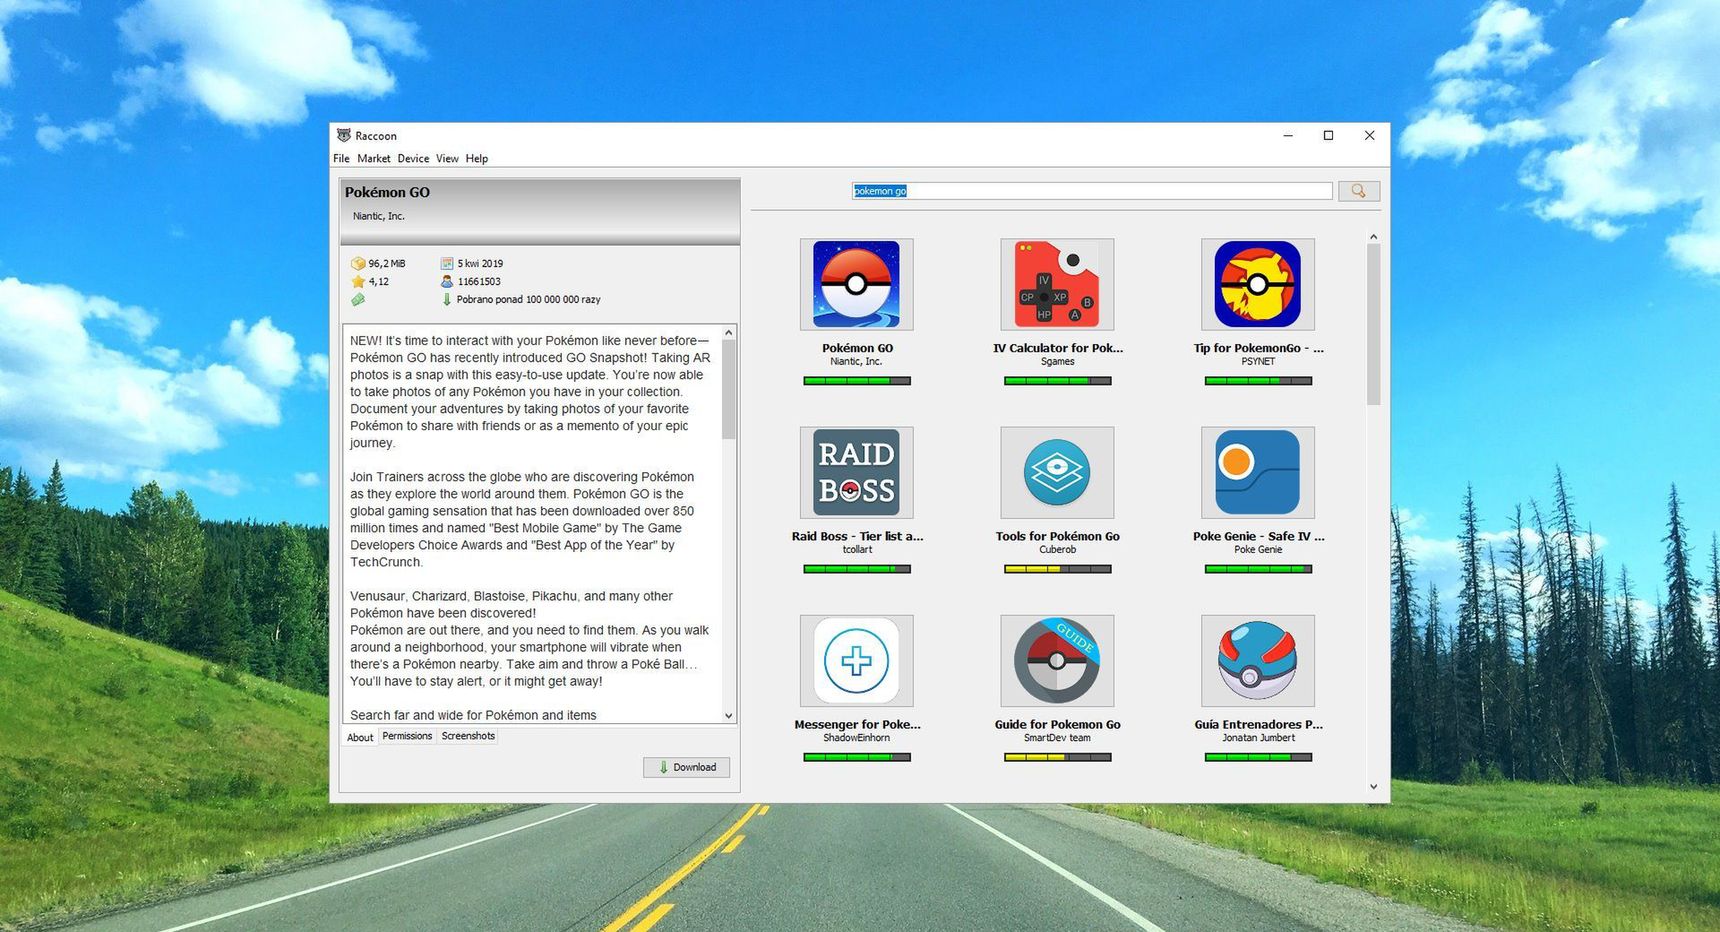The image size is (1720, 932).
Task: Click the Pokémon GO title in details panel
Action: click(x=387, y=192)
